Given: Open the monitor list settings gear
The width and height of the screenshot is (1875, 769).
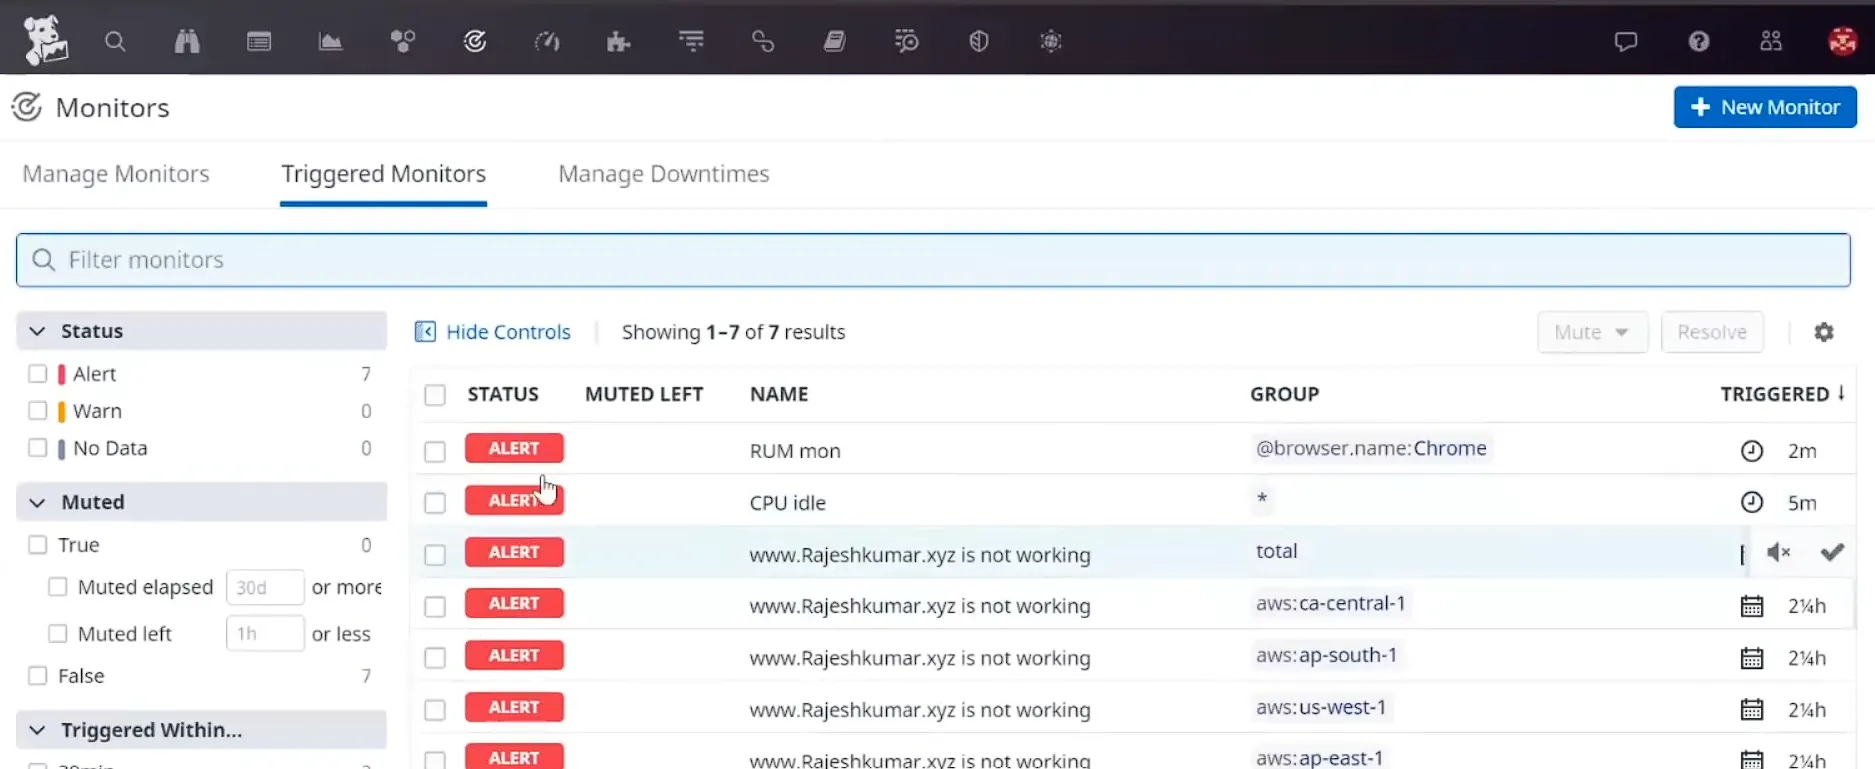Looking at the screenshot, I should tap(1824, 332).
